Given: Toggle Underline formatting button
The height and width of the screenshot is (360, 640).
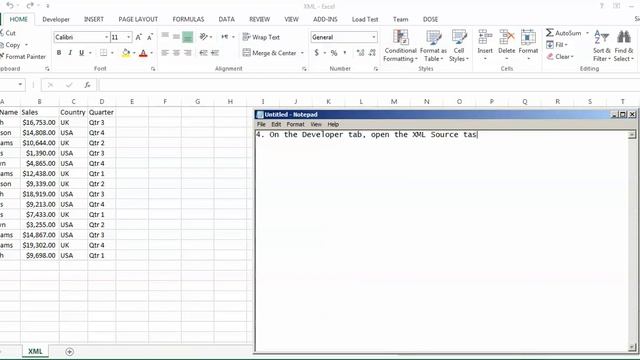Looking at the screenshot, I should (x=81, y=53).
